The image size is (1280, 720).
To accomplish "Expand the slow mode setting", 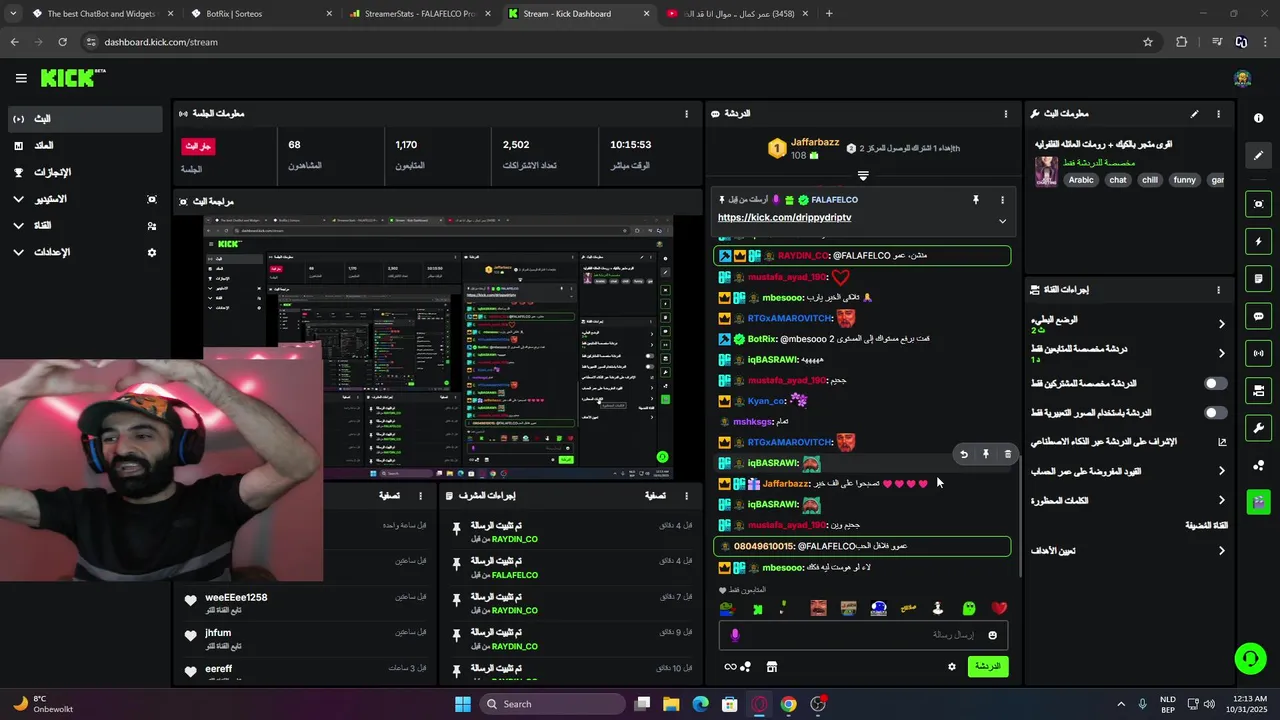I will (x=1221, y=324).
